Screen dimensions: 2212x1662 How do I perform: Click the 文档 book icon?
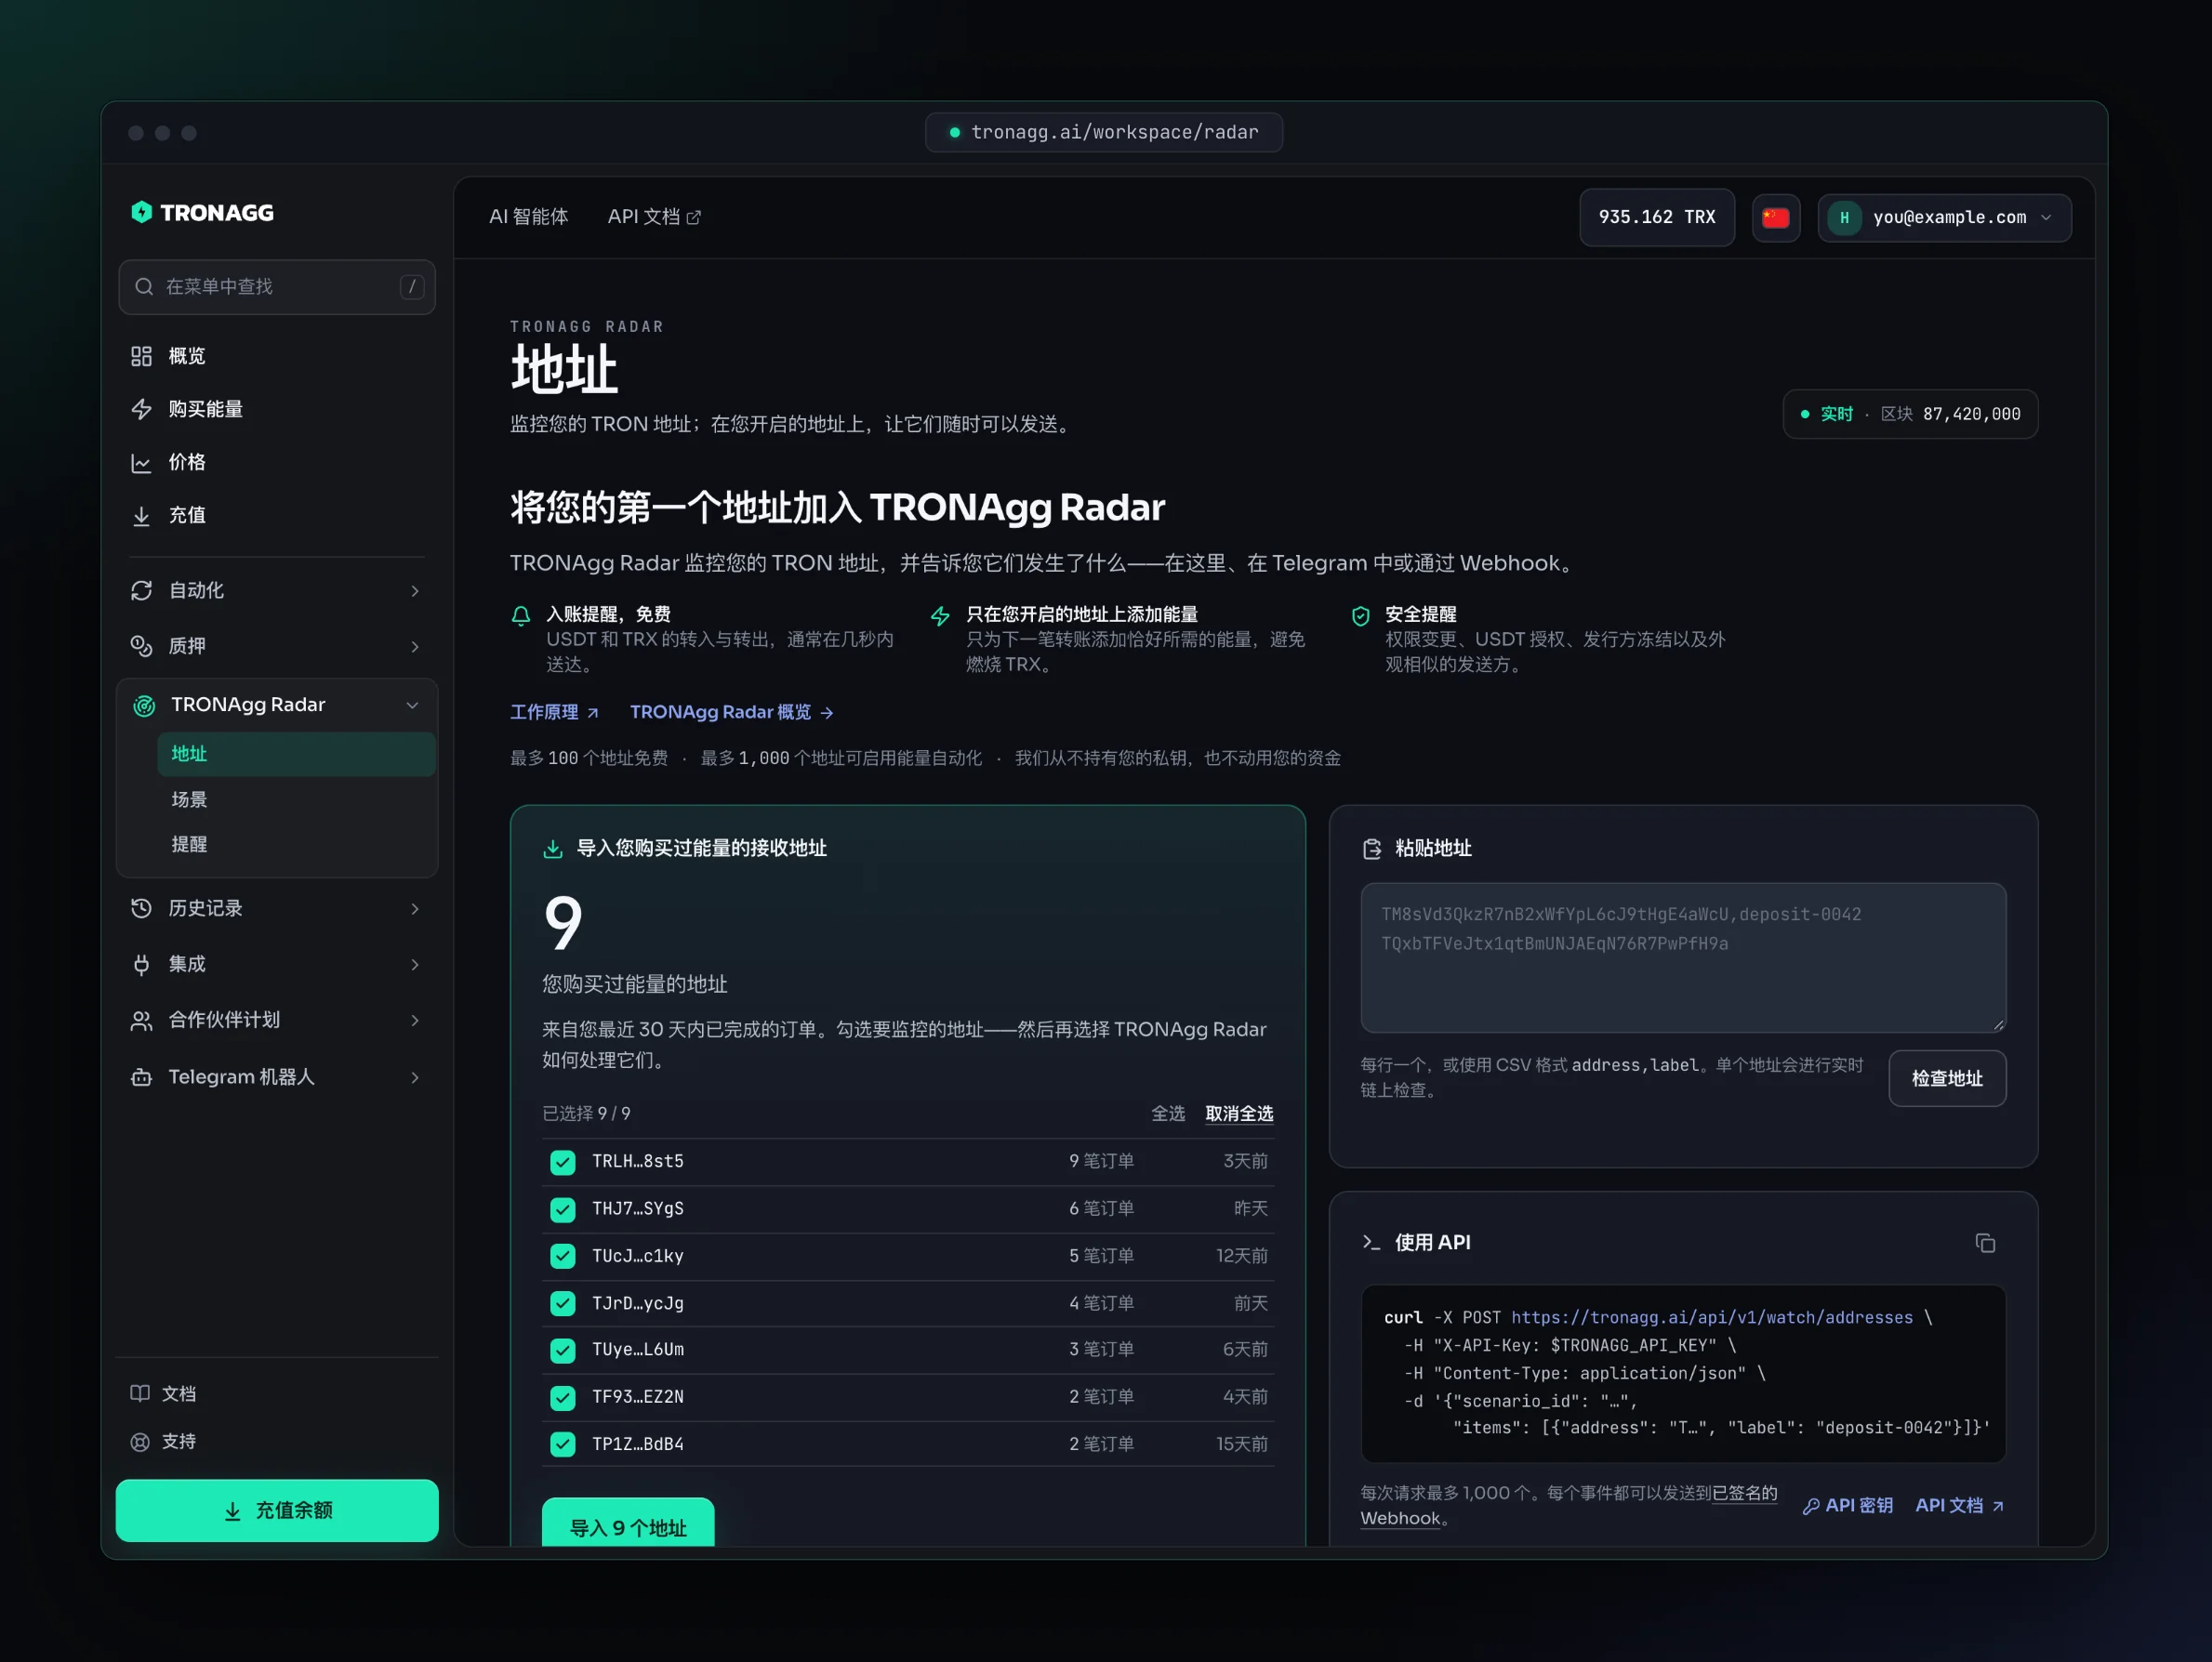coord(140,1393)
